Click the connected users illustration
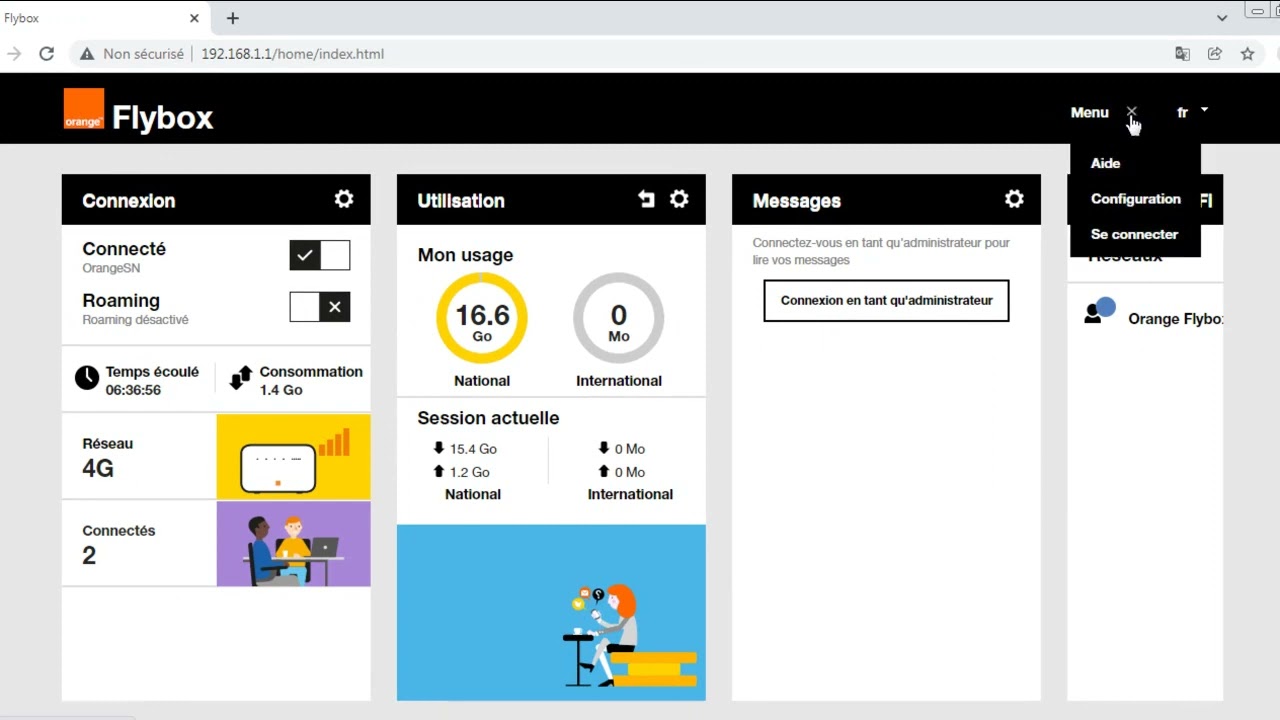 pos(293,543)
